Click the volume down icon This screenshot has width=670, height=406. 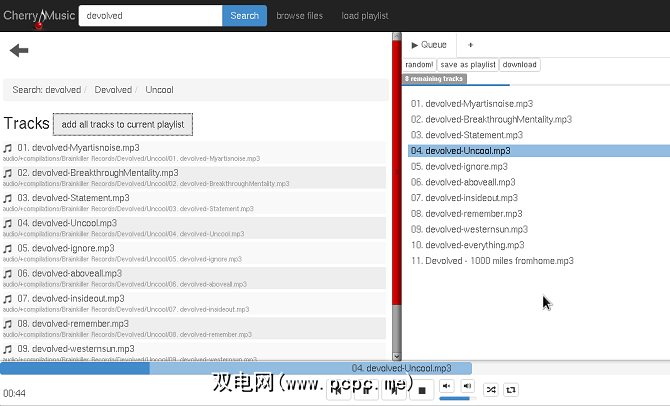[x=445, y=387]
